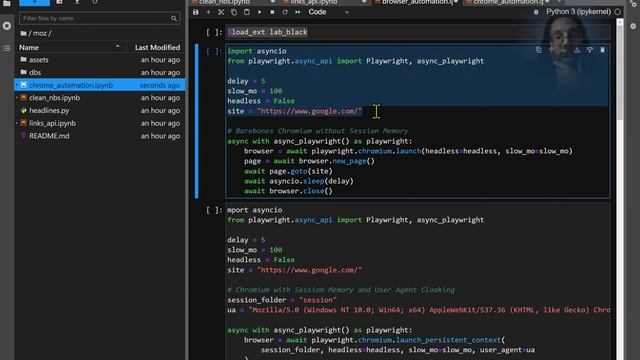Click the debugger bug icon near kernel name
Image resolution: width=640 pixels, height=360 pixels.
536,12
